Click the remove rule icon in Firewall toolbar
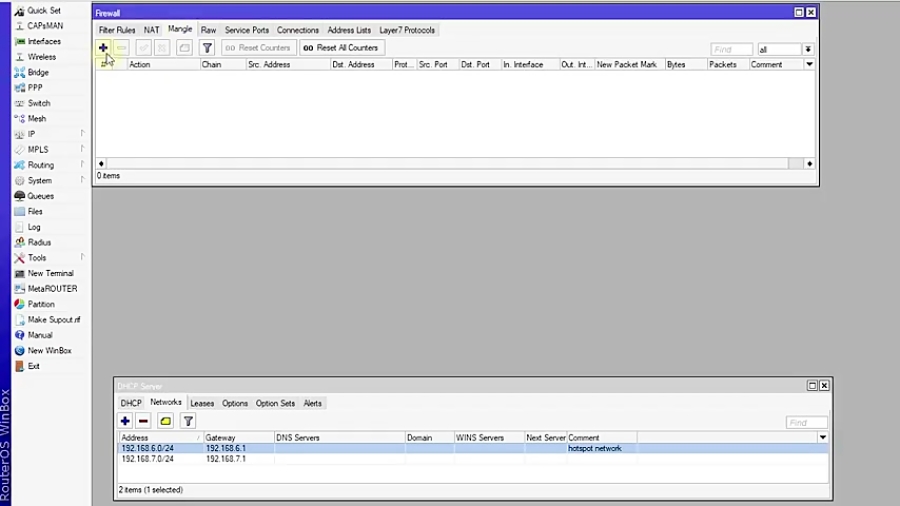The height and width of the screenshot is (506, 900). [x=122, y=48]
